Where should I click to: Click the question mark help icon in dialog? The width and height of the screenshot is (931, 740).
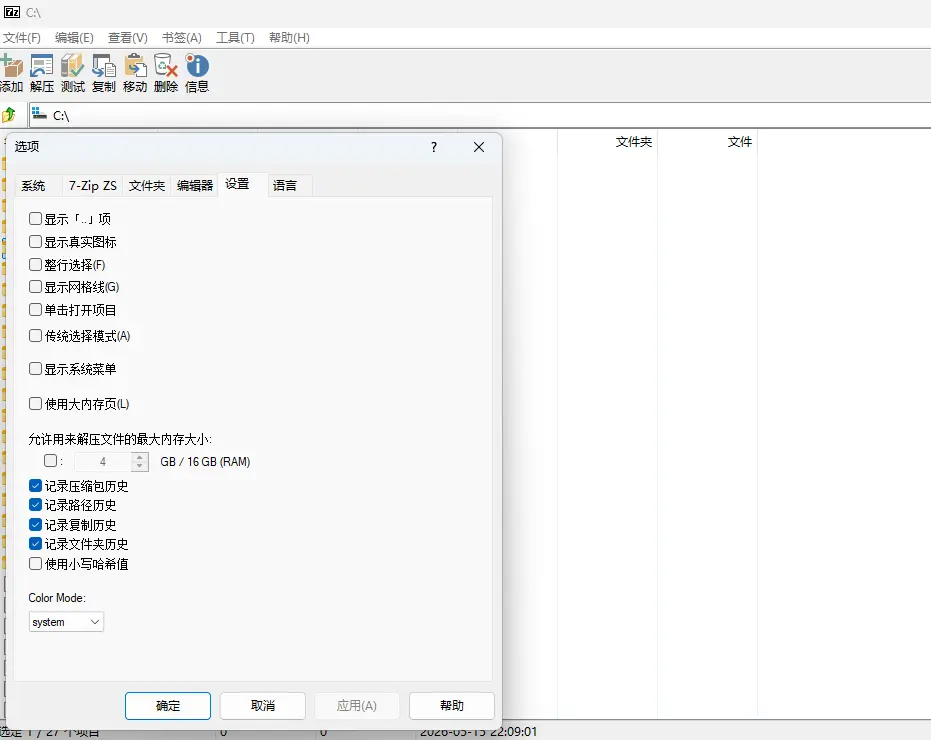coord(434,147)
